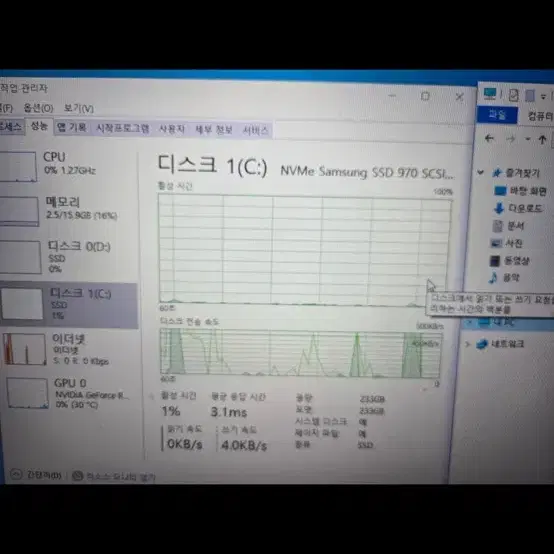Open Explorer recent locations dropdown arrow

tap(528, 139)
